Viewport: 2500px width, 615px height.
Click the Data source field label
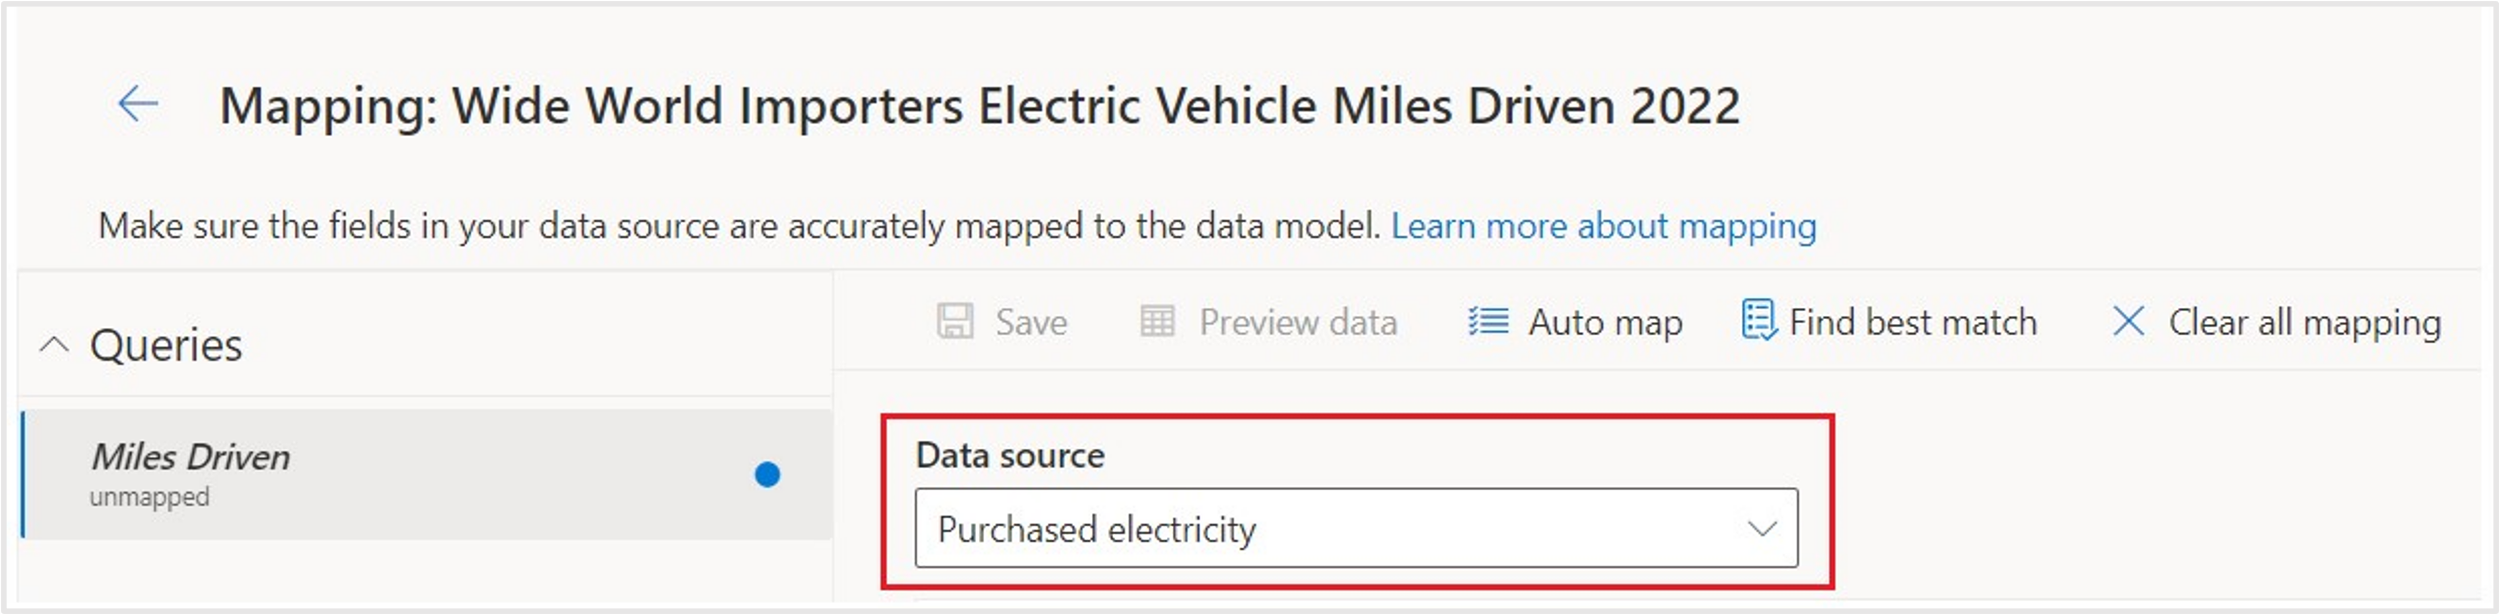point(1010,456)
